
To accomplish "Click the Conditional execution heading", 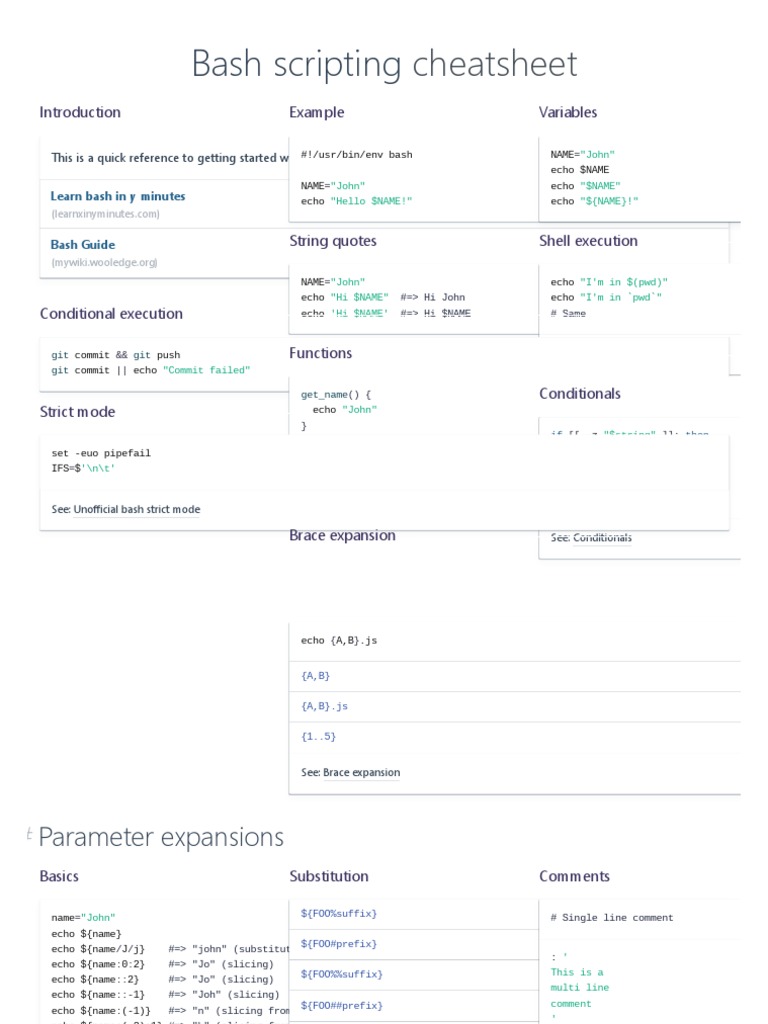I will tap(111, 313).
